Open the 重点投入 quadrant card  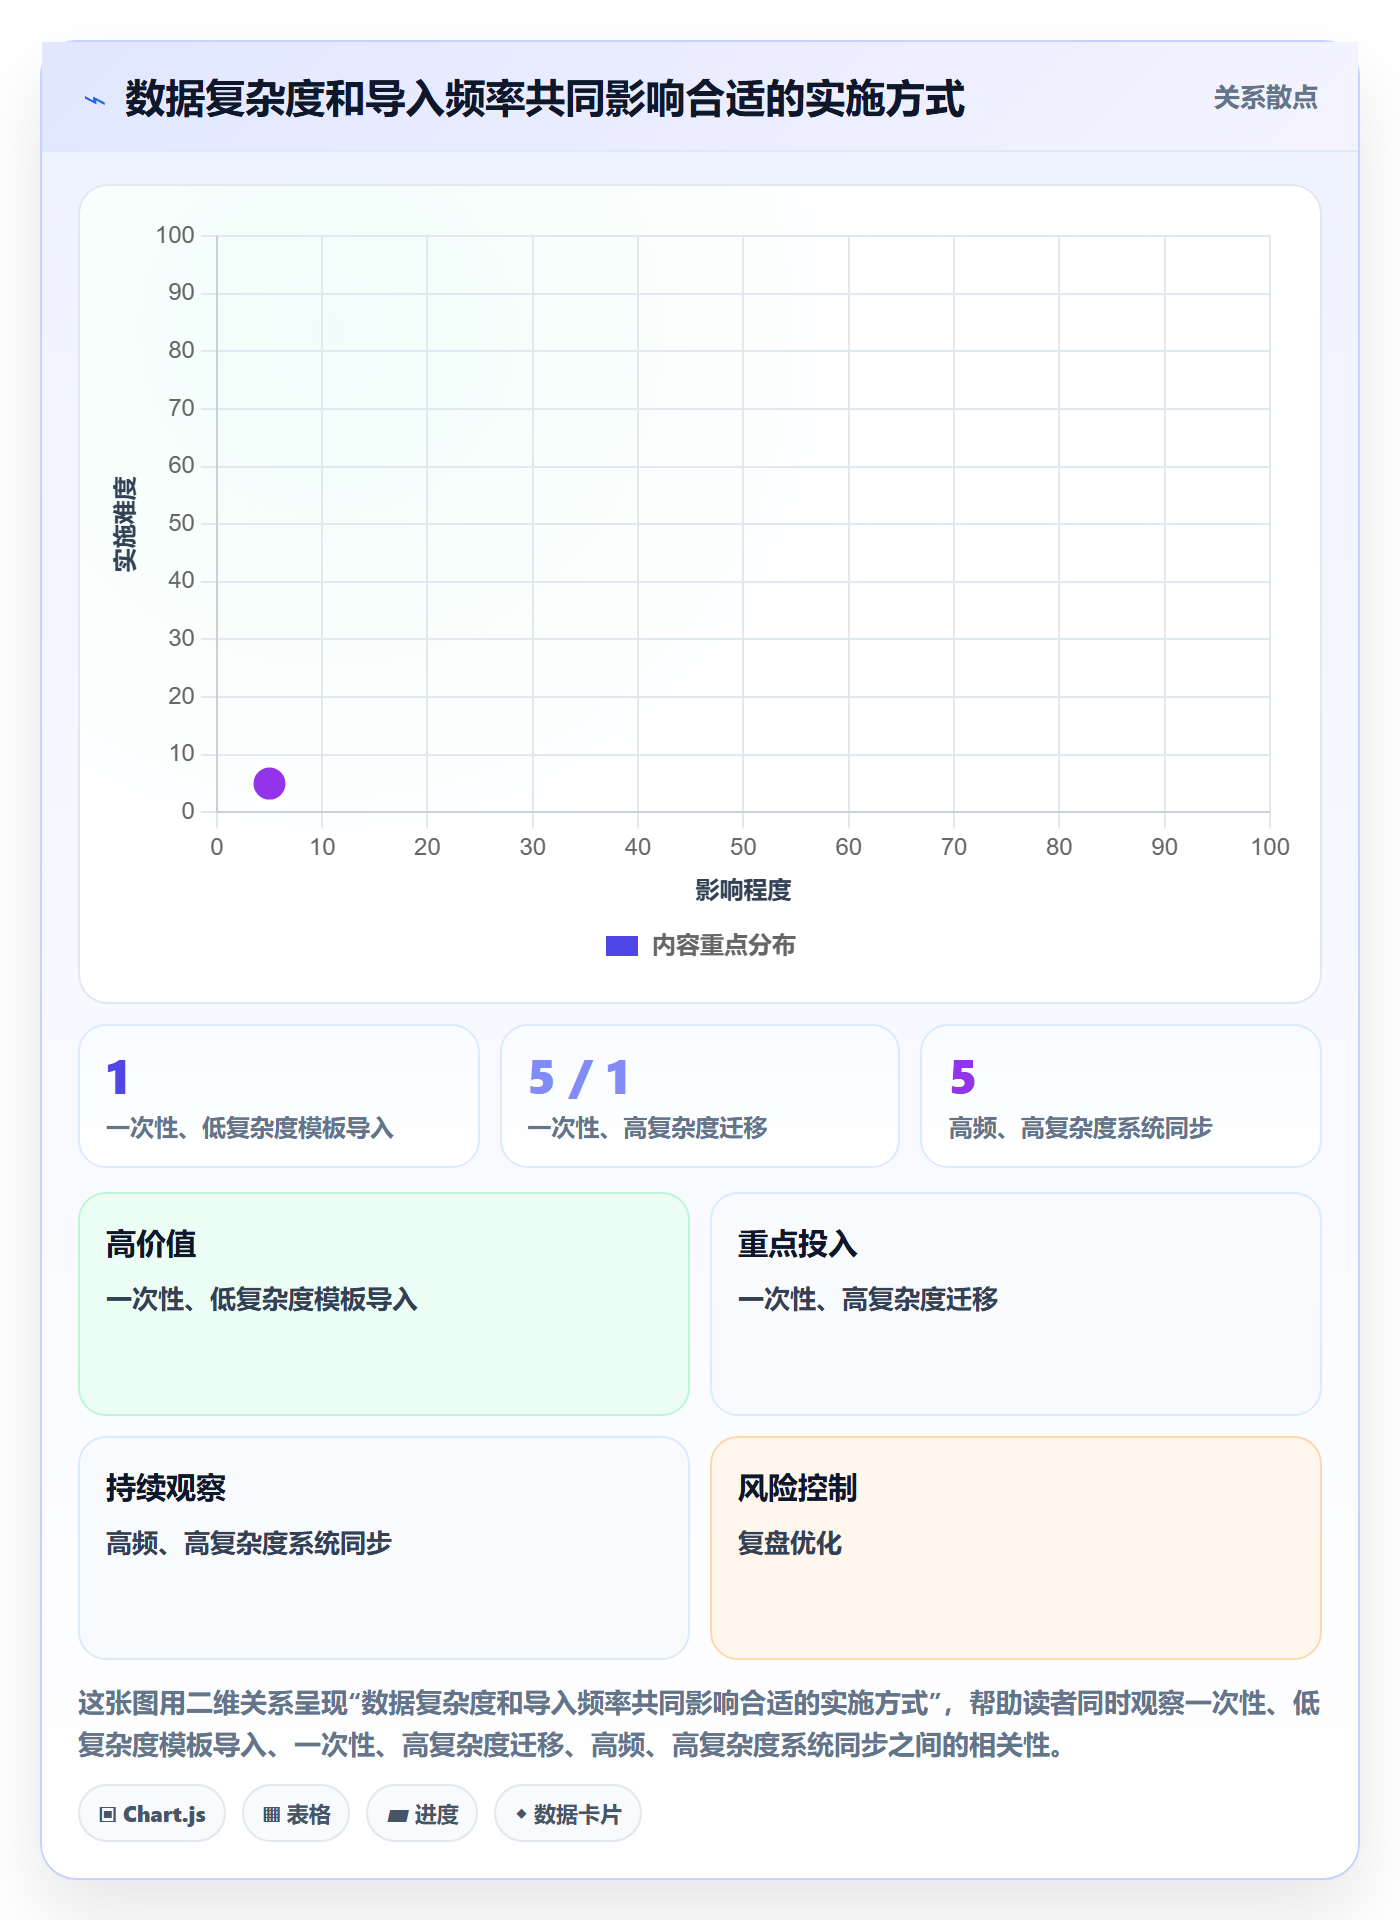point(1016,1304)
